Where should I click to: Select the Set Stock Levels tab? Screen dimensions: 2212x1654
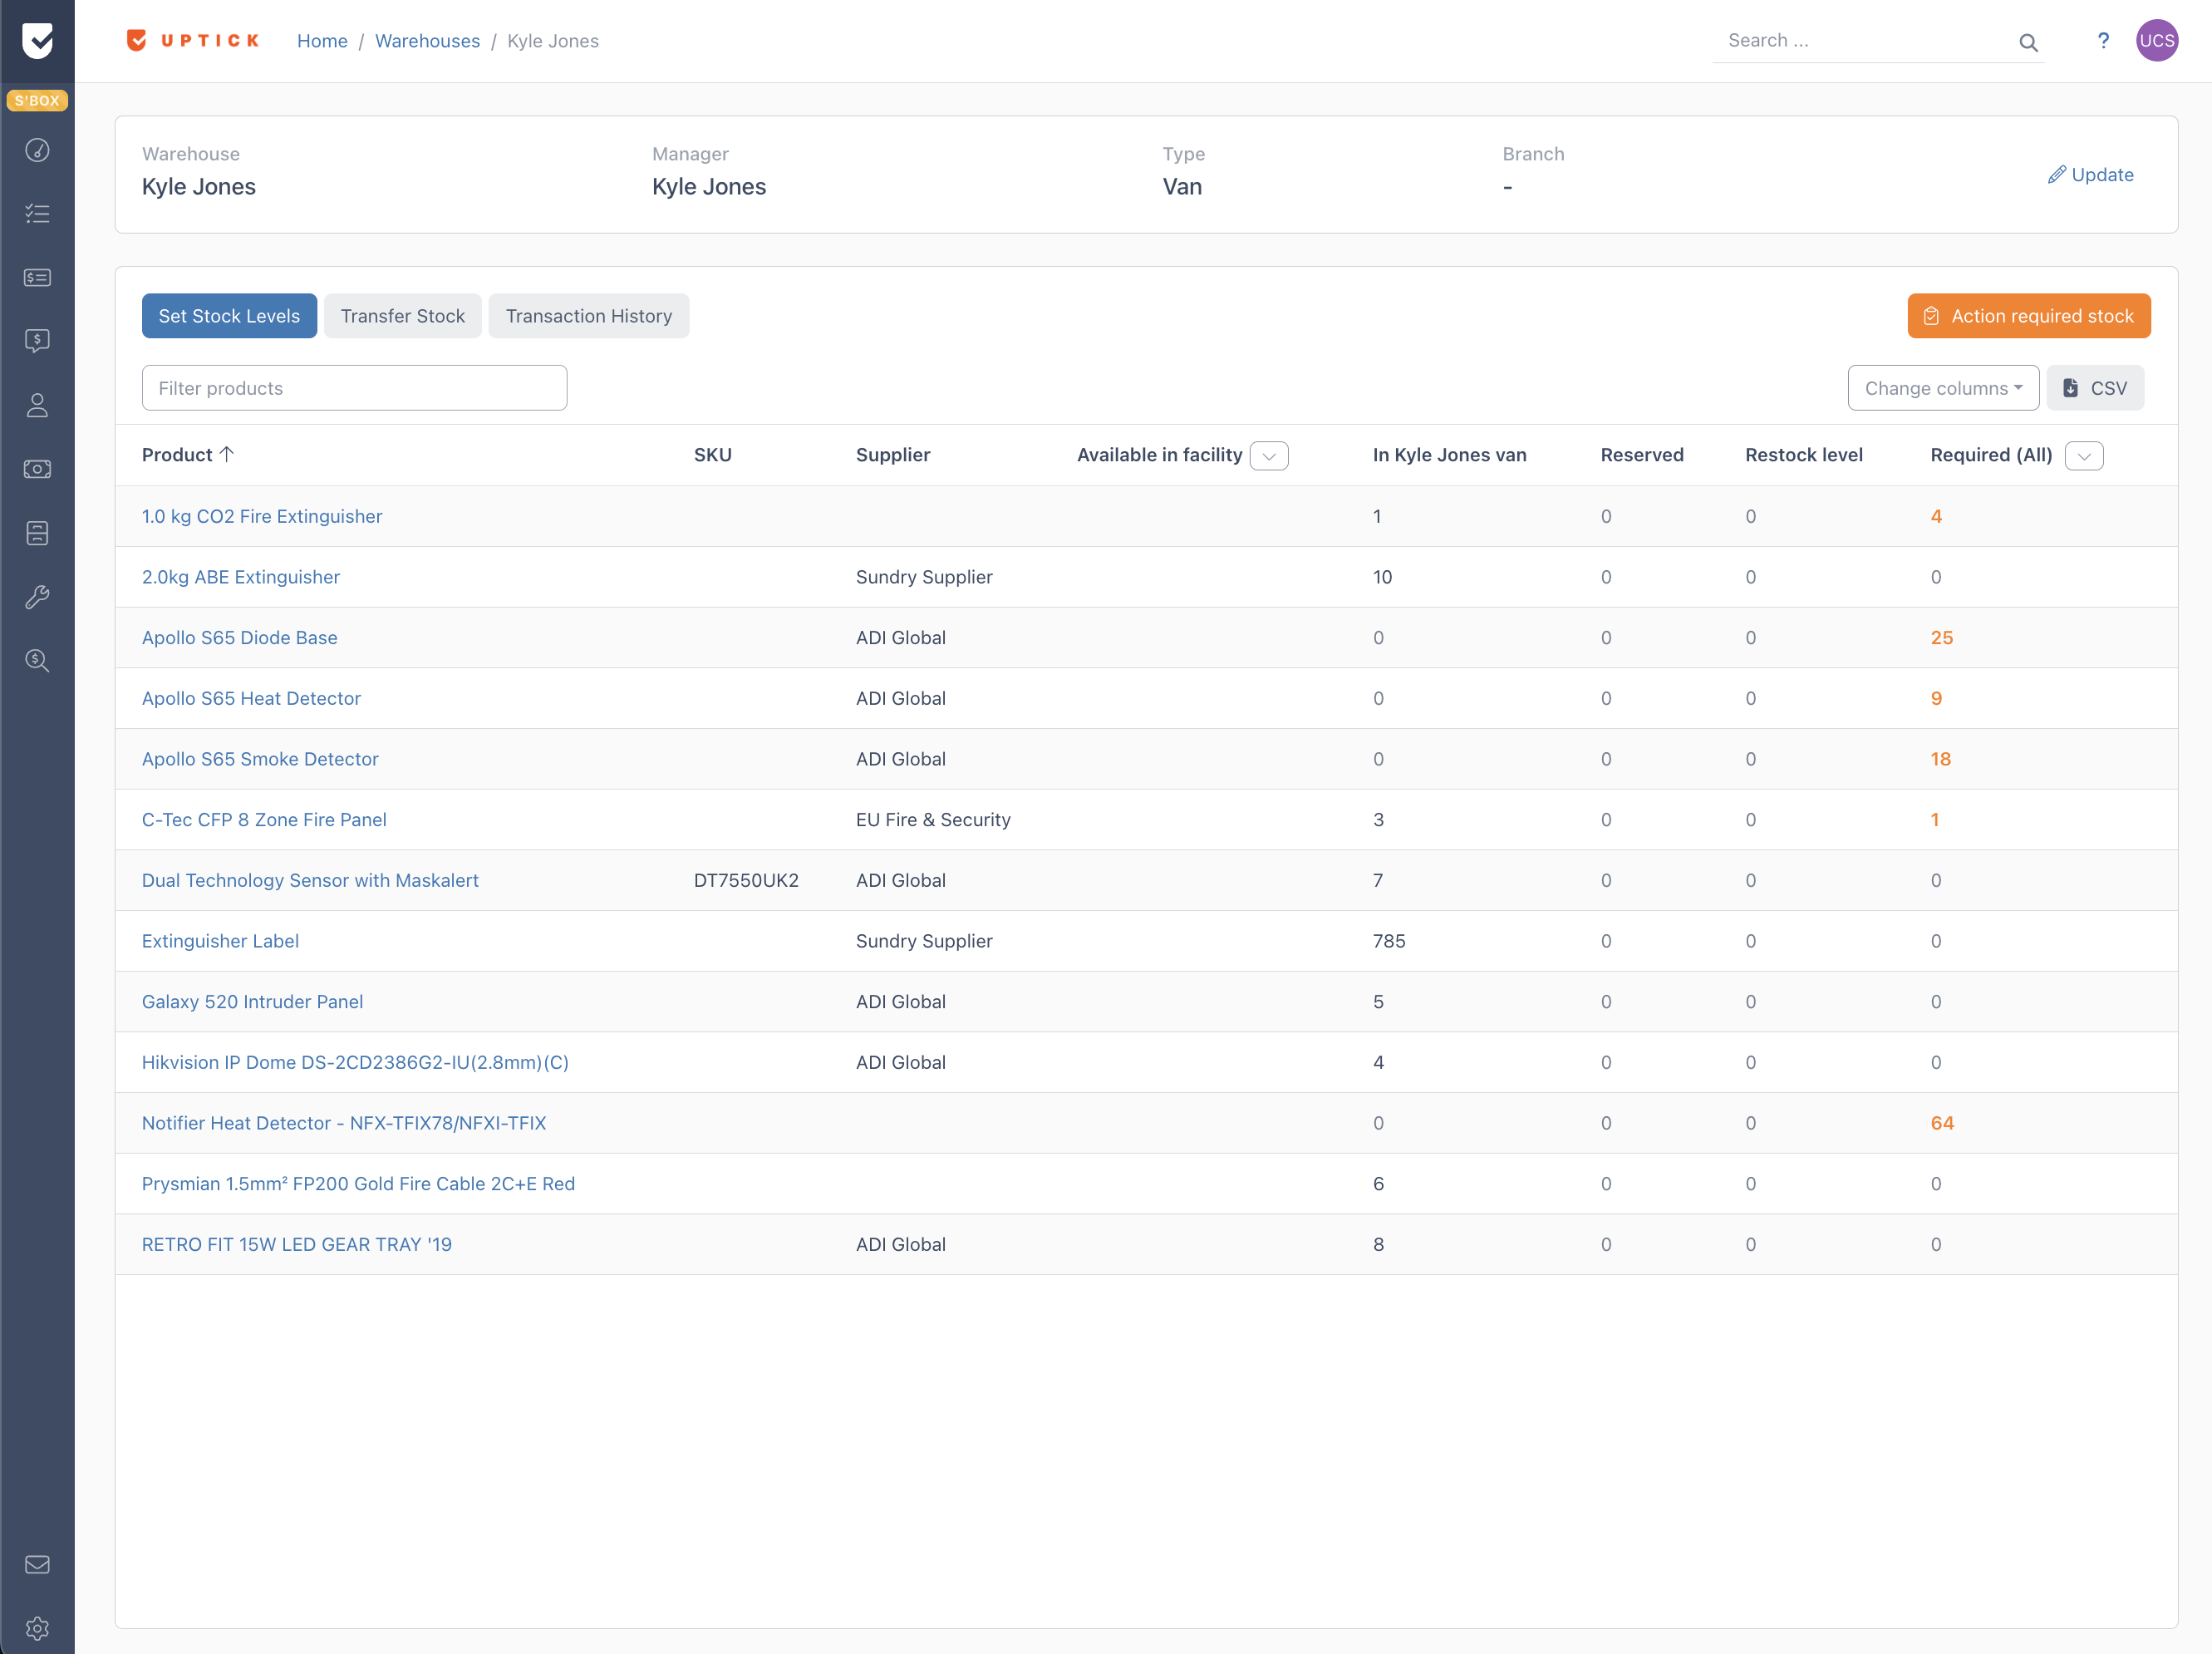tap(229, 316)
